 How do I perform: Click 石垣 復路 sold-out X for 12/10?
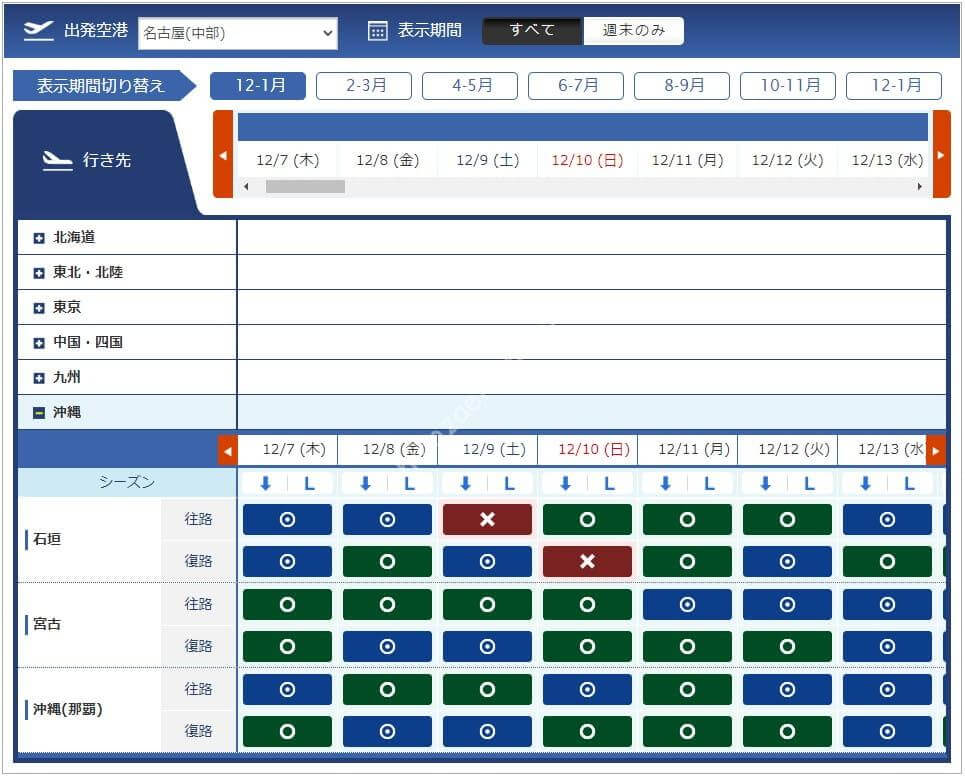[587, 562]
